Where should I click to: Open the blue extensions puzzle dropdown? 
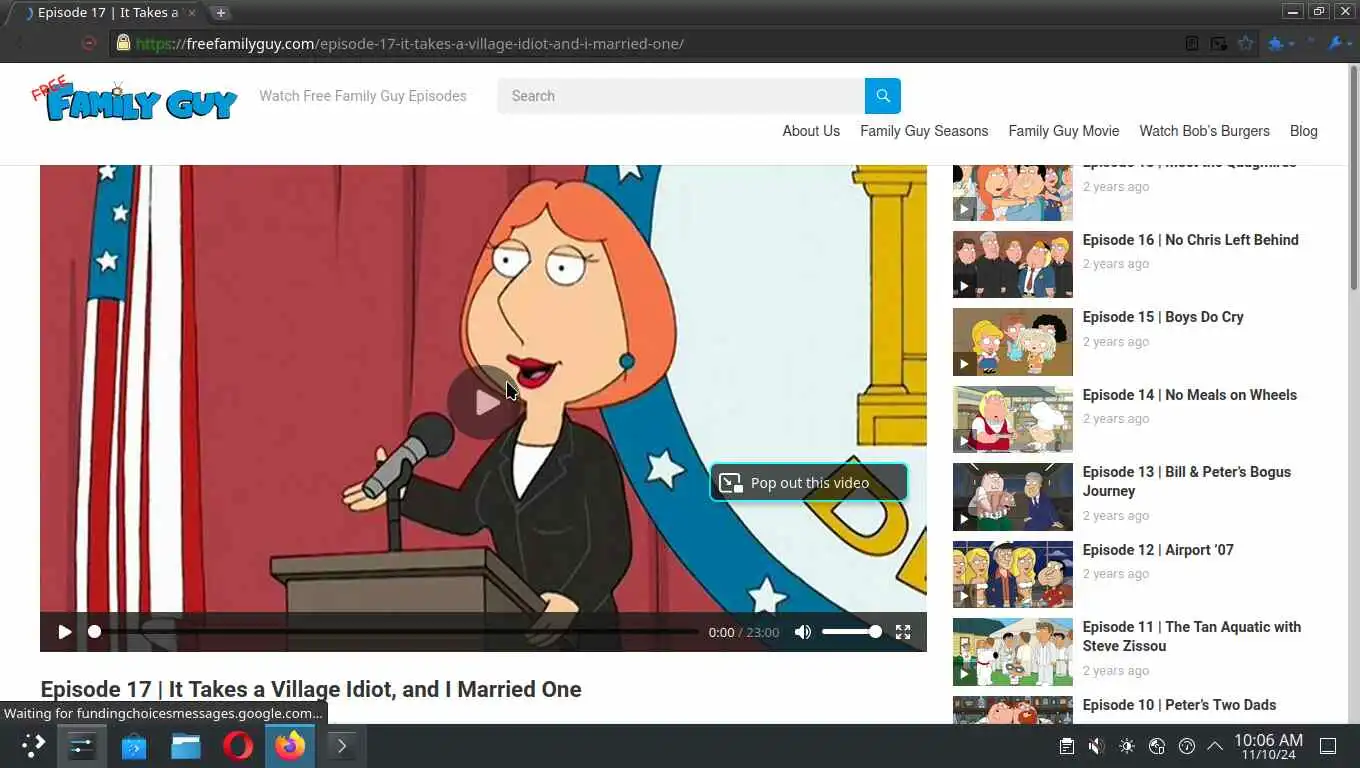(x=1281, y=43)
